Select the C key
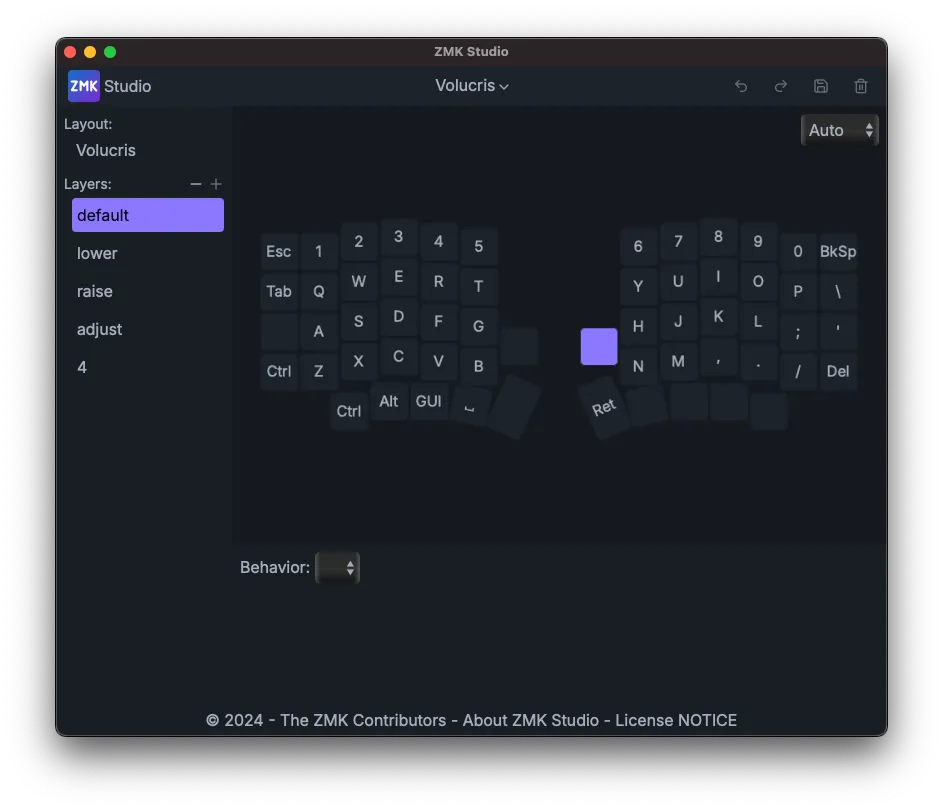Screen dimensions: 943x810 398,356
